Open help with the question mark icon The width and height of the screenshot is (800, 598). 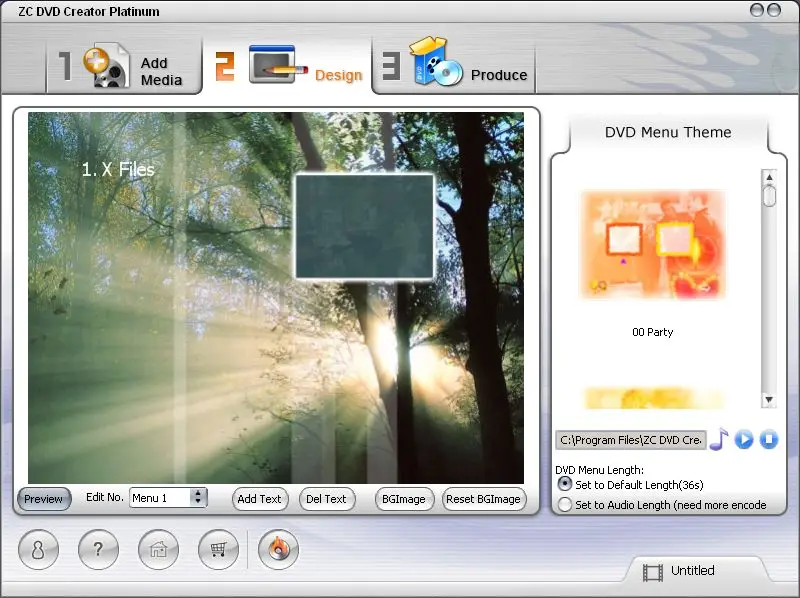point(98,550)
